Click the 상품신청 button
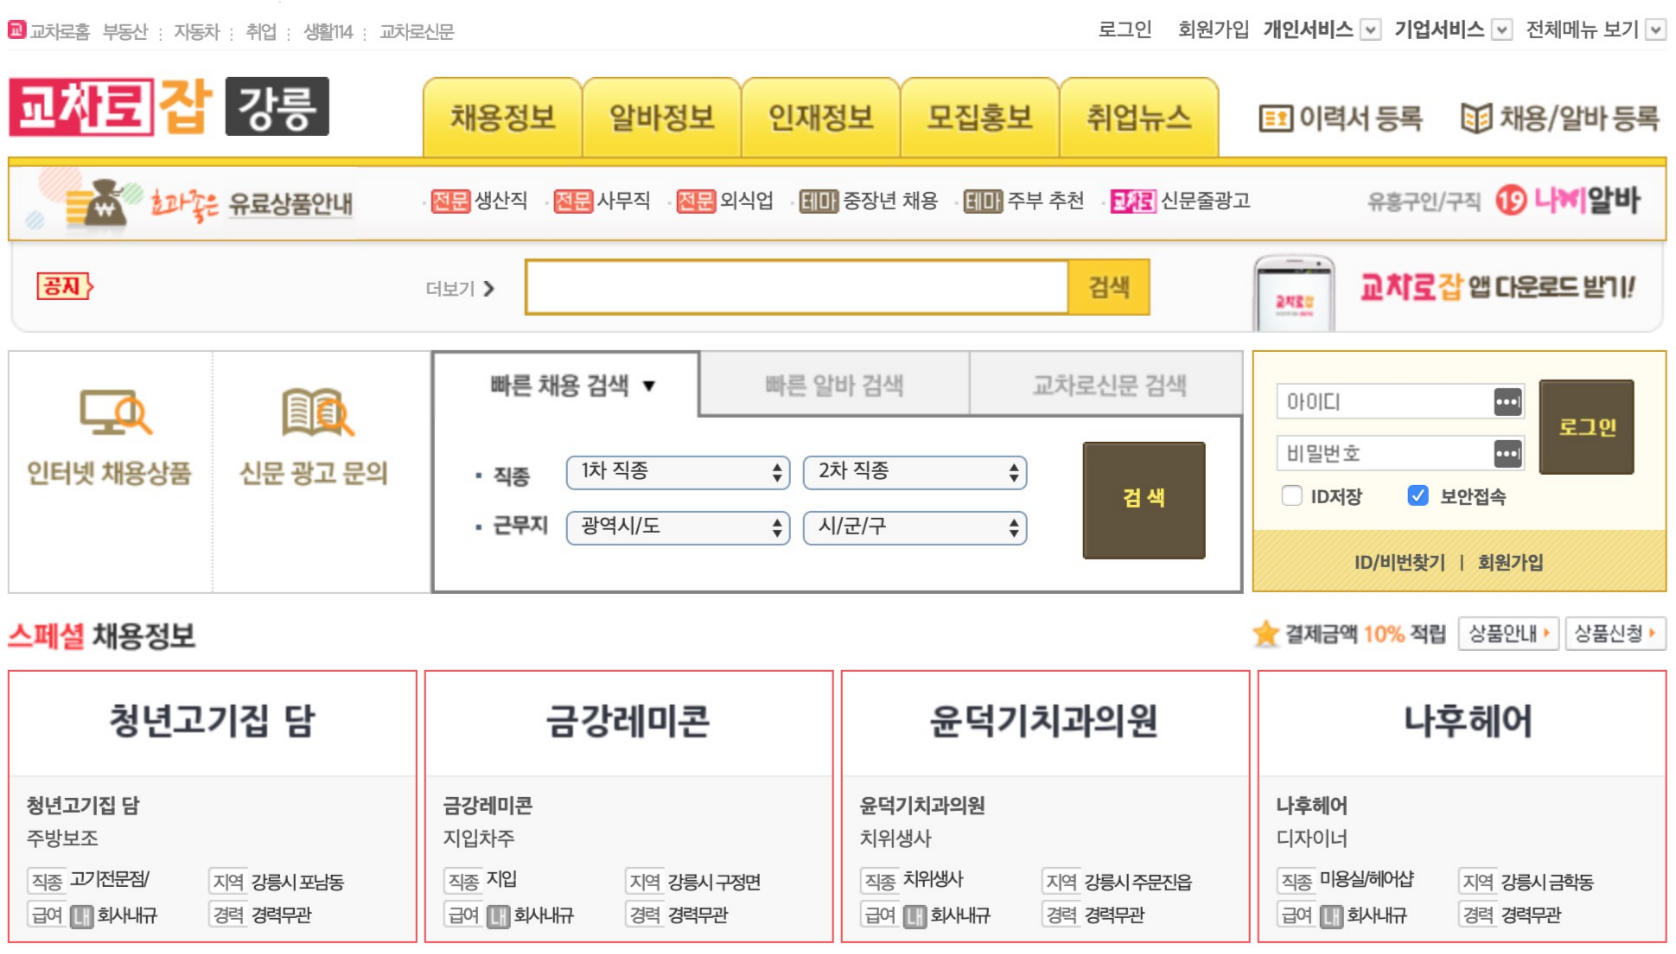 pyautogui.click(x=1615, y=633)
